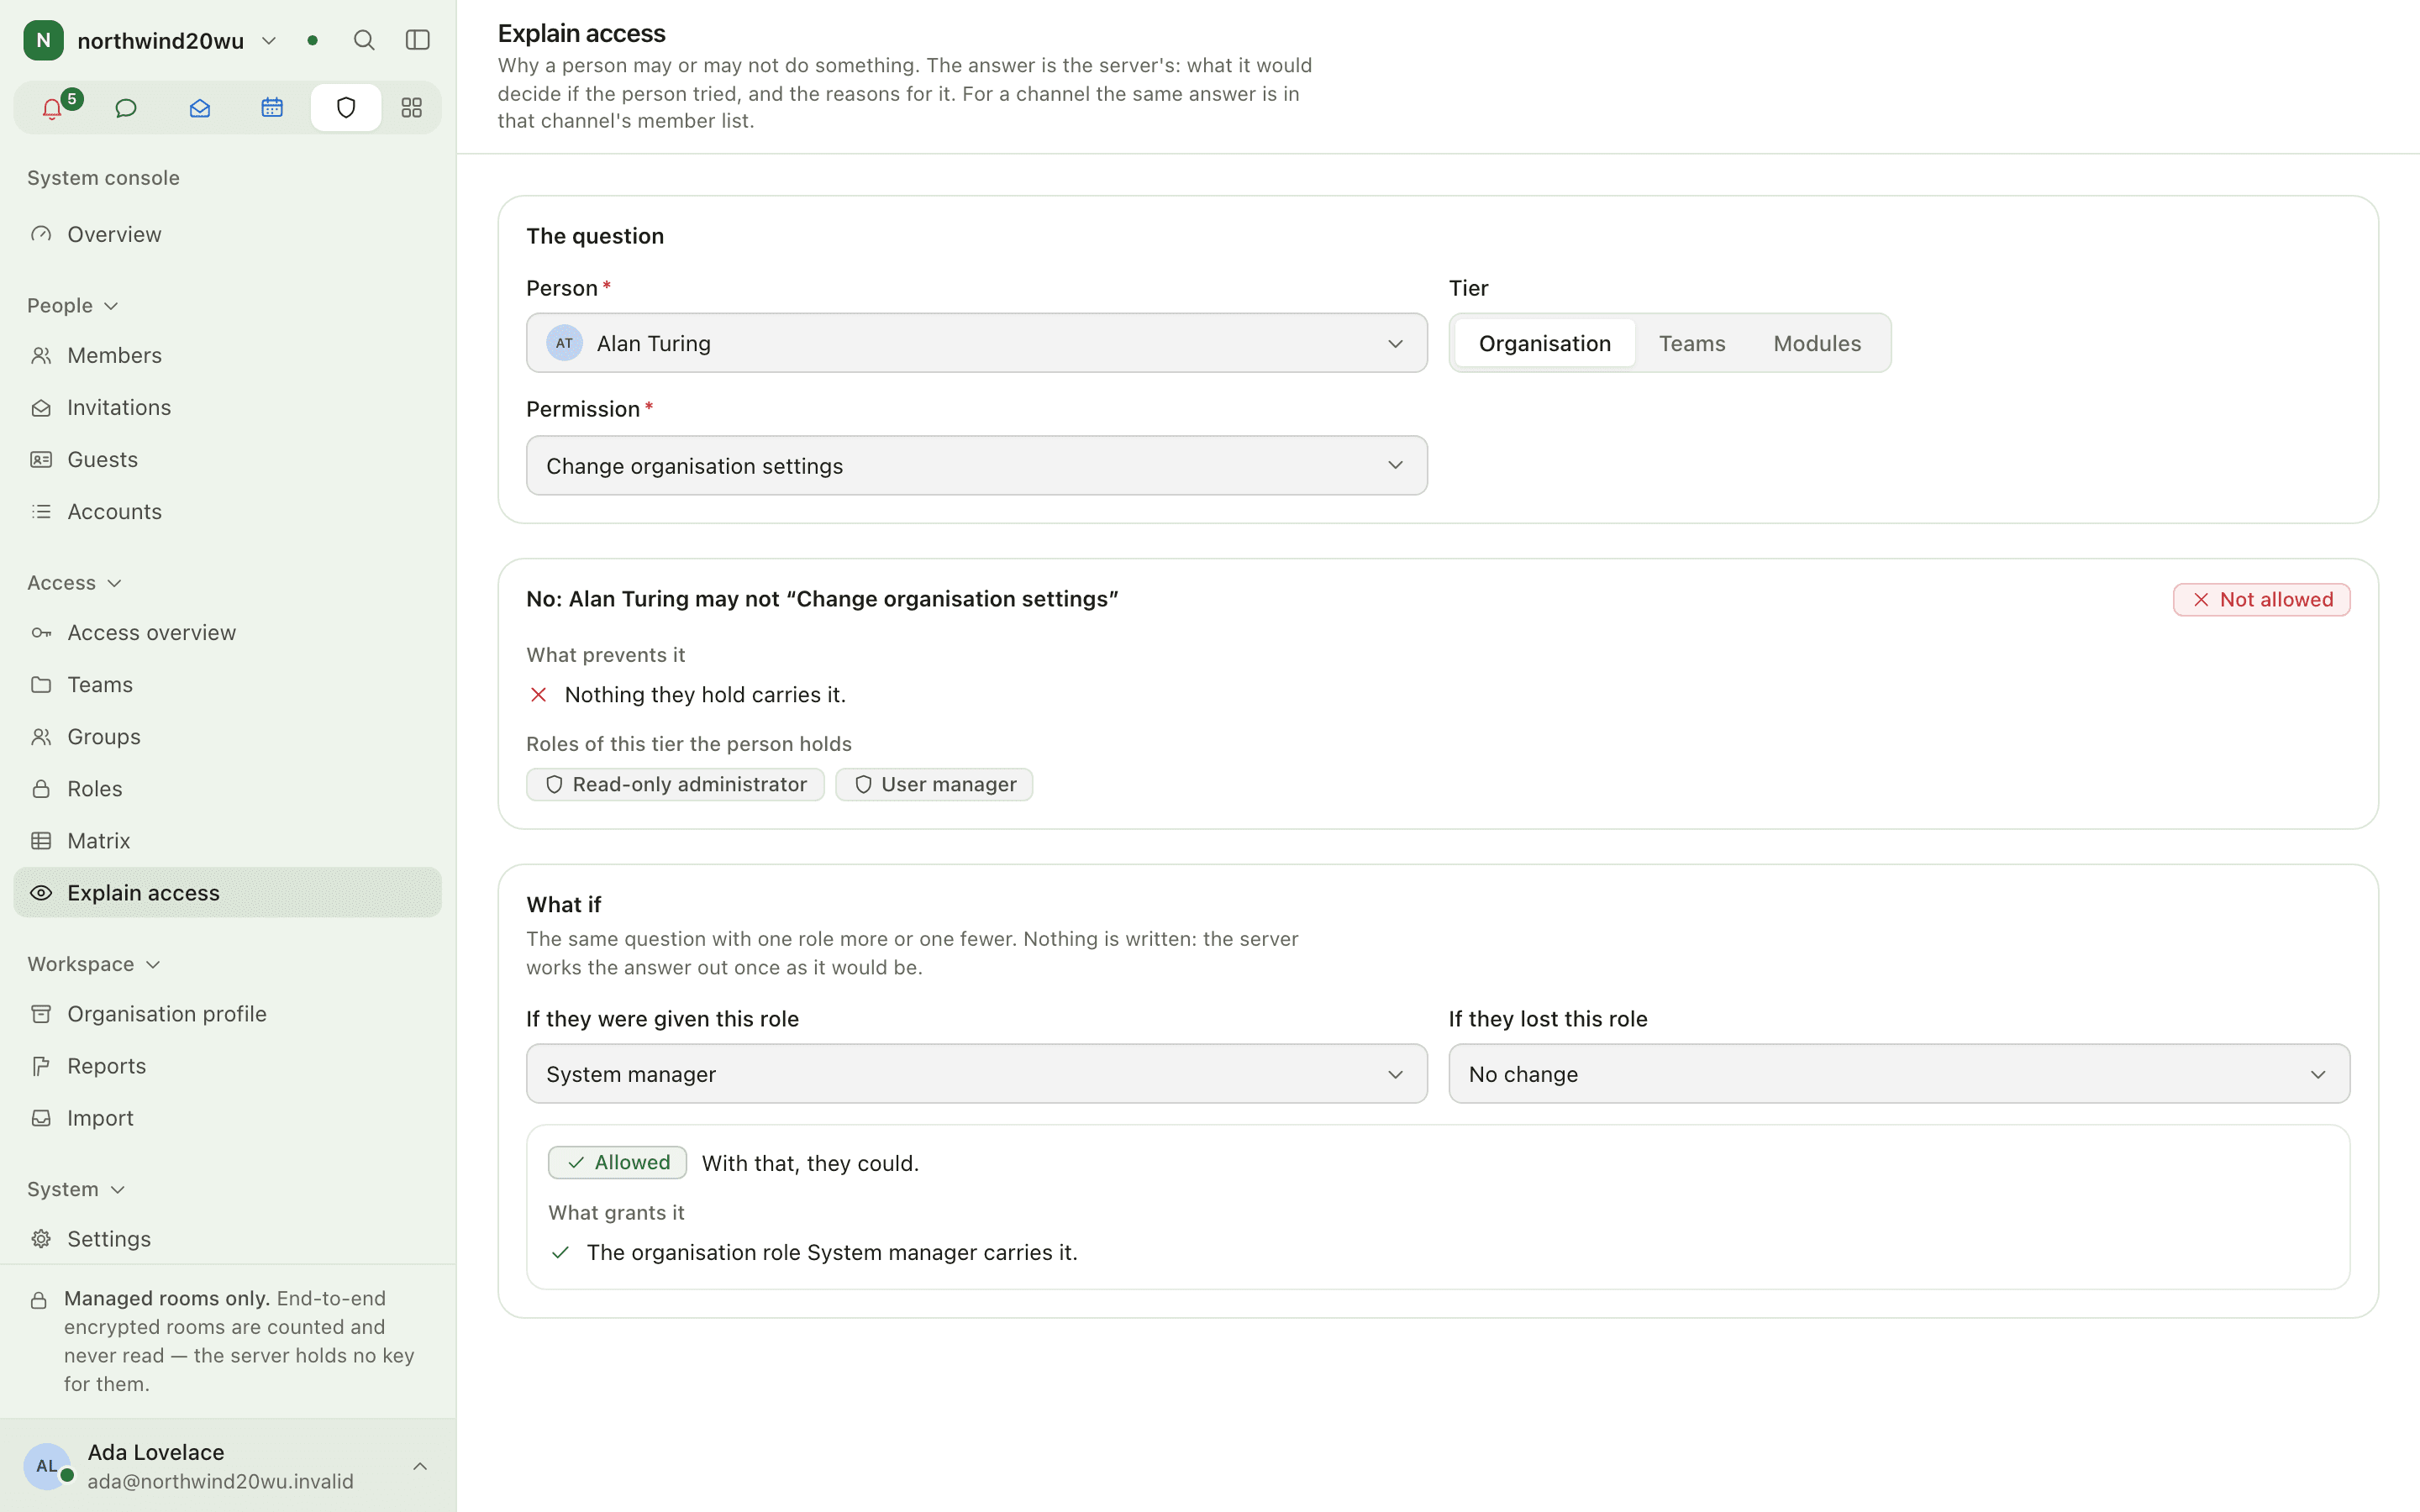Image resolution: width=2420 pixels, height=1512 pixels.
Task: Expand the northwind20wu workspace switcher
Action: click(269, 40)
